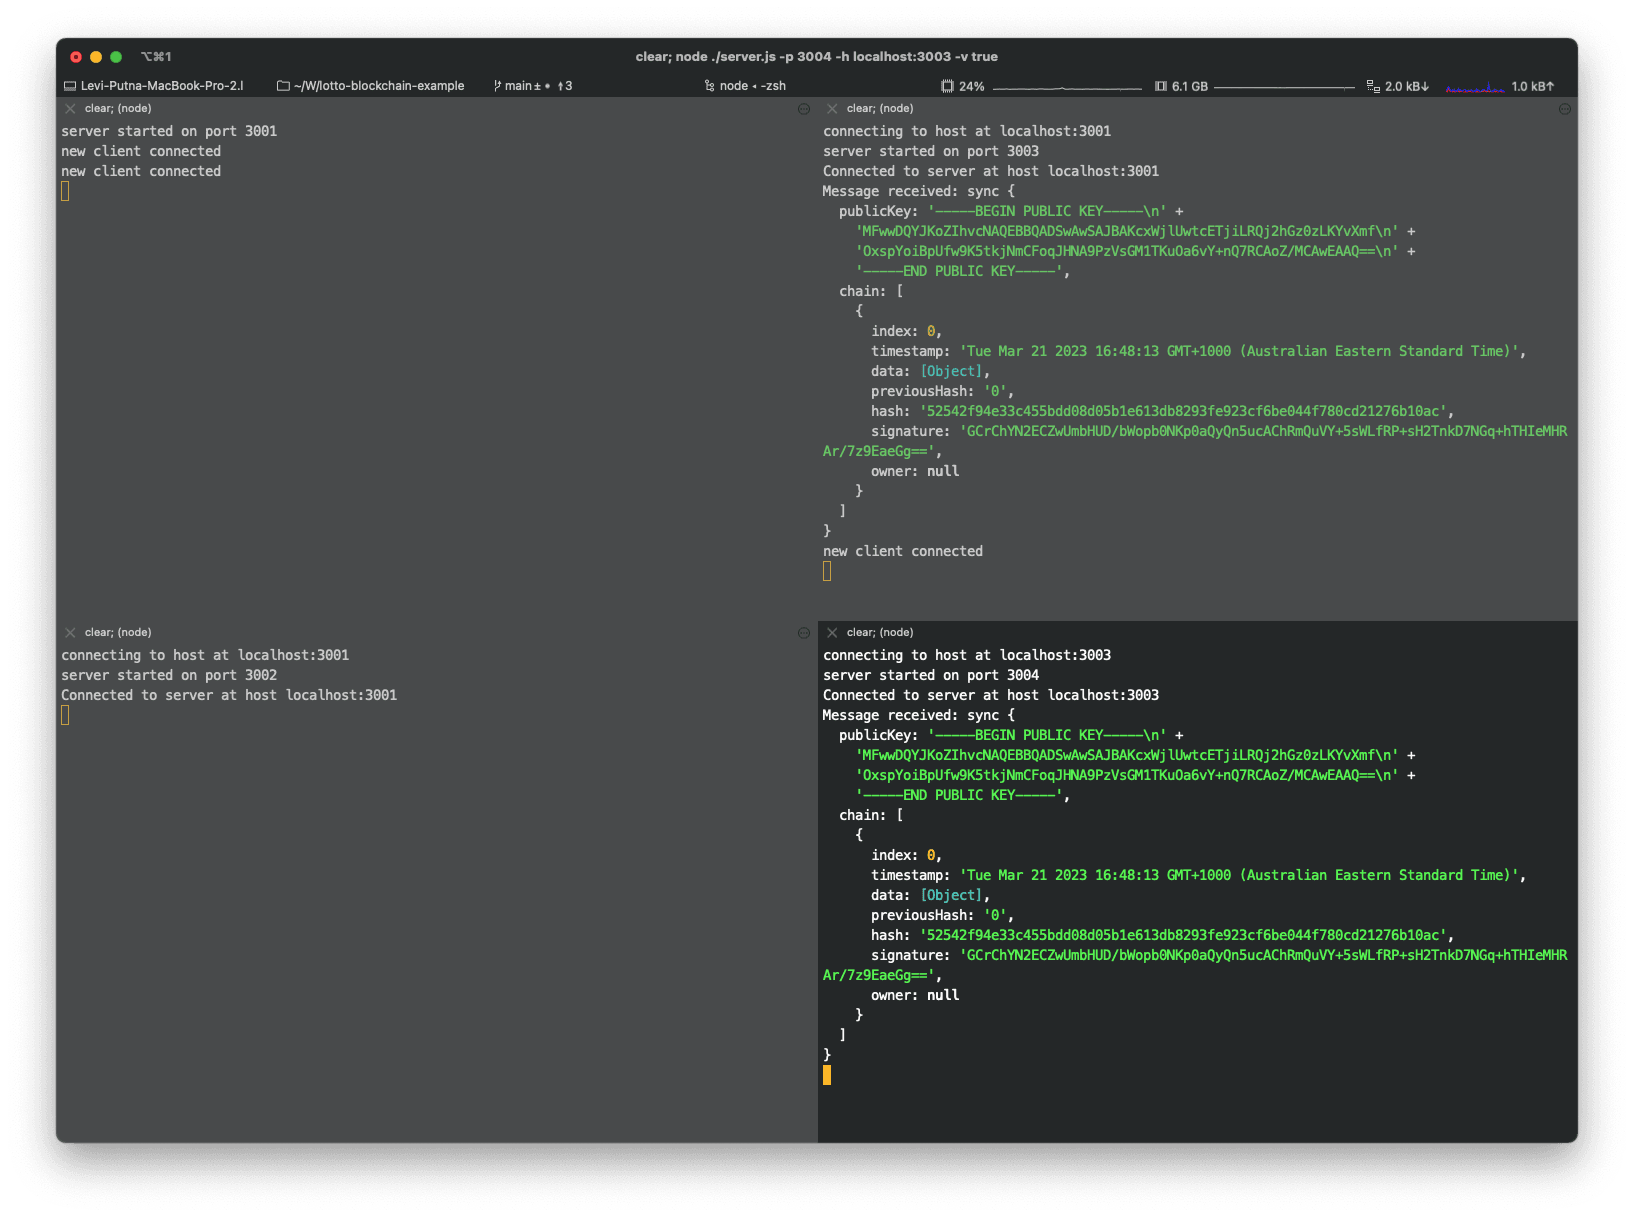The height and width of the screenshot is (1217, 1634).
Task: Open the port 3003 pane options menu
Action: pos(1565,109)
